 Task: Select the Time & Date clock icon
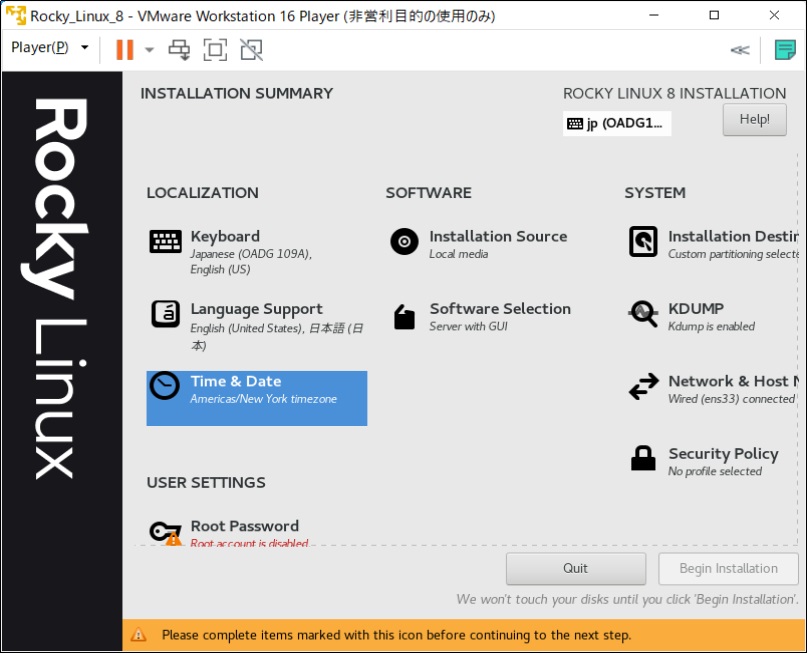pyautogui.click(x=165, y=386)
